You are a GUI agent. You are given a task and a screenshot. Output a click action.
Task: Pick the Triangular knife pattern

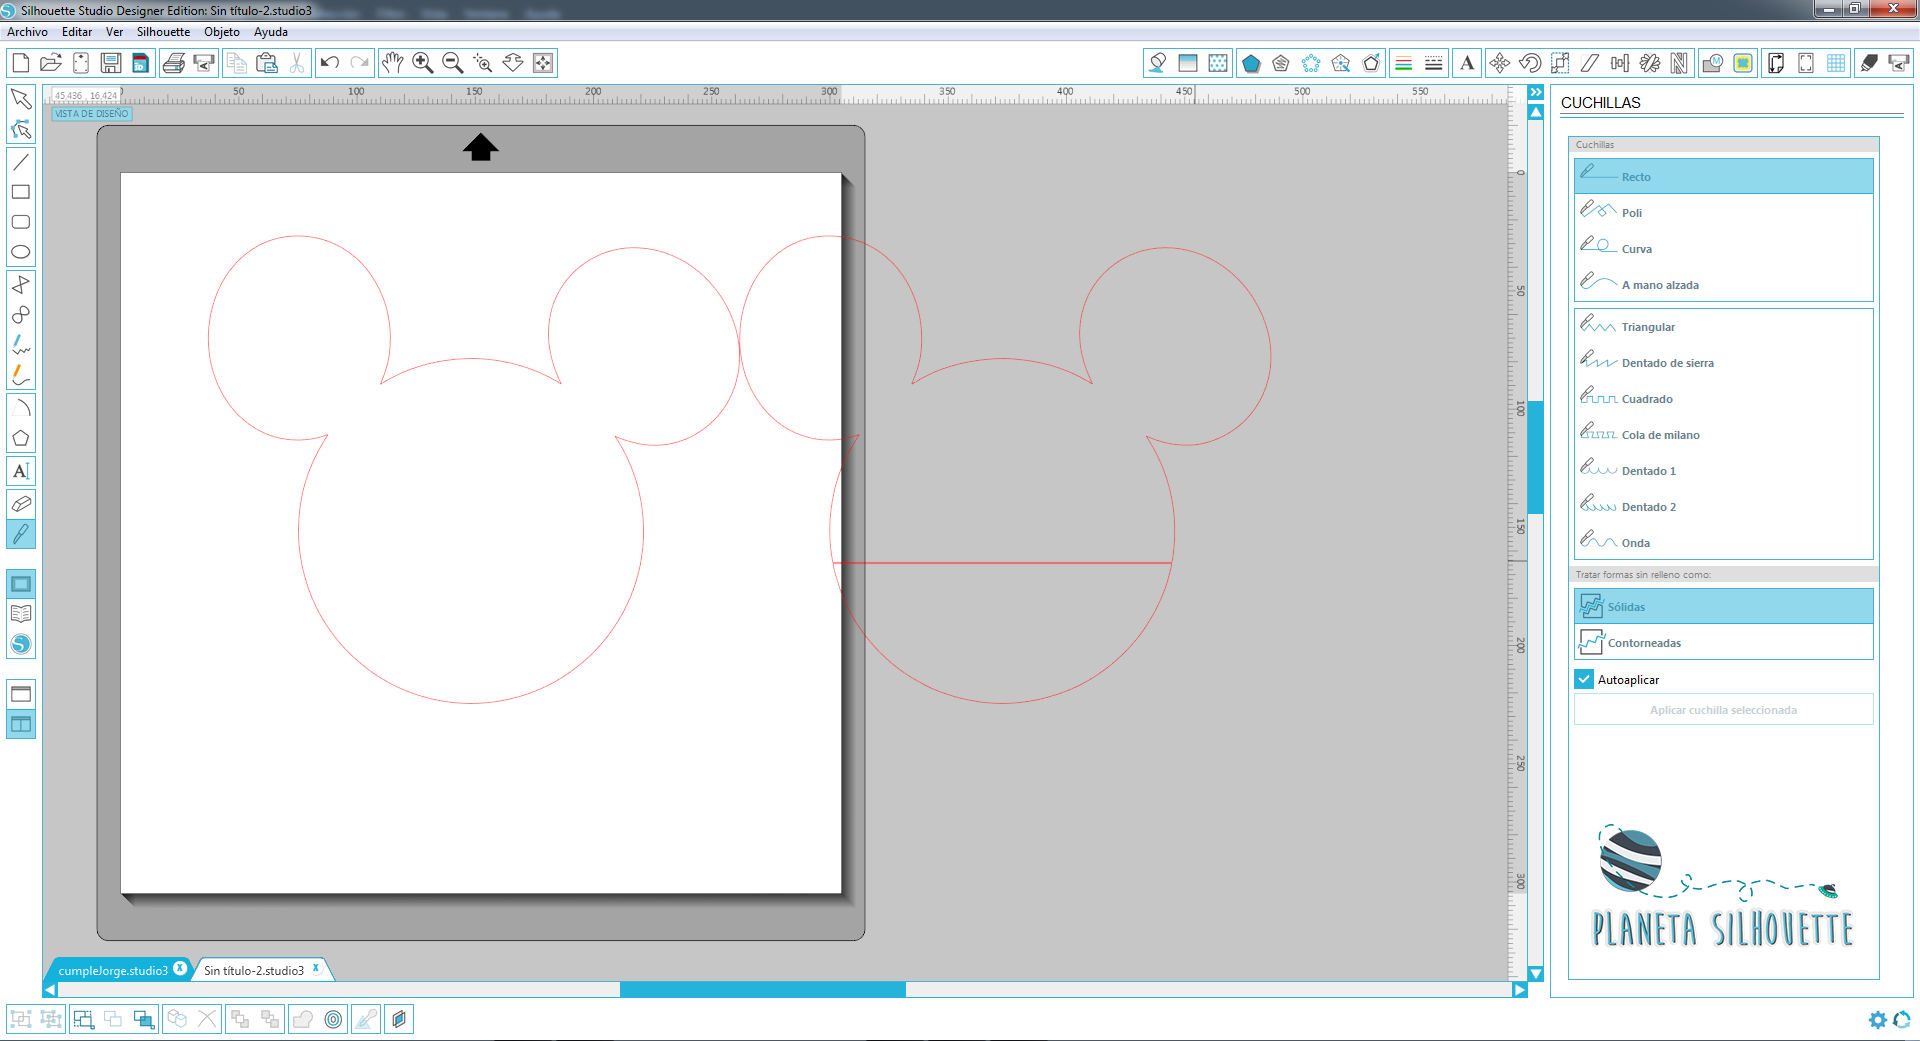point(1724,326)
